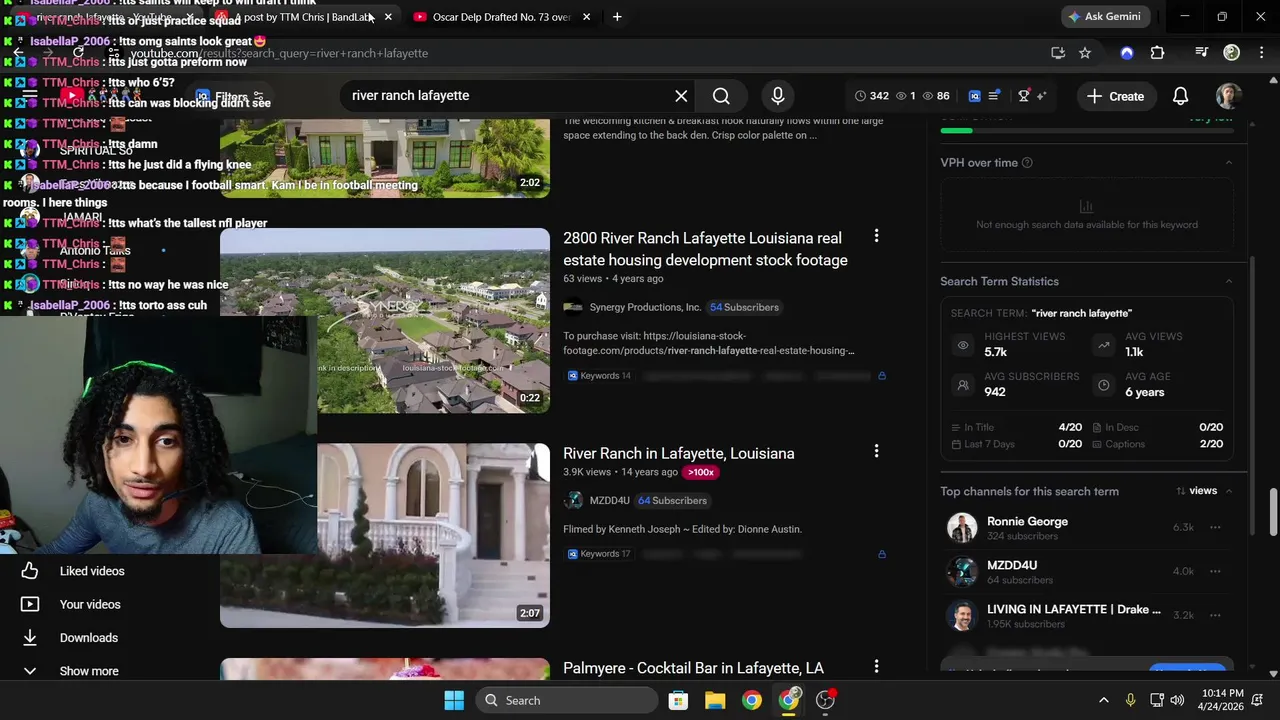Open a new browser tab
The width and height of the screenshot is (1280, 720).
pyautogui.click(x=617, y=17)
